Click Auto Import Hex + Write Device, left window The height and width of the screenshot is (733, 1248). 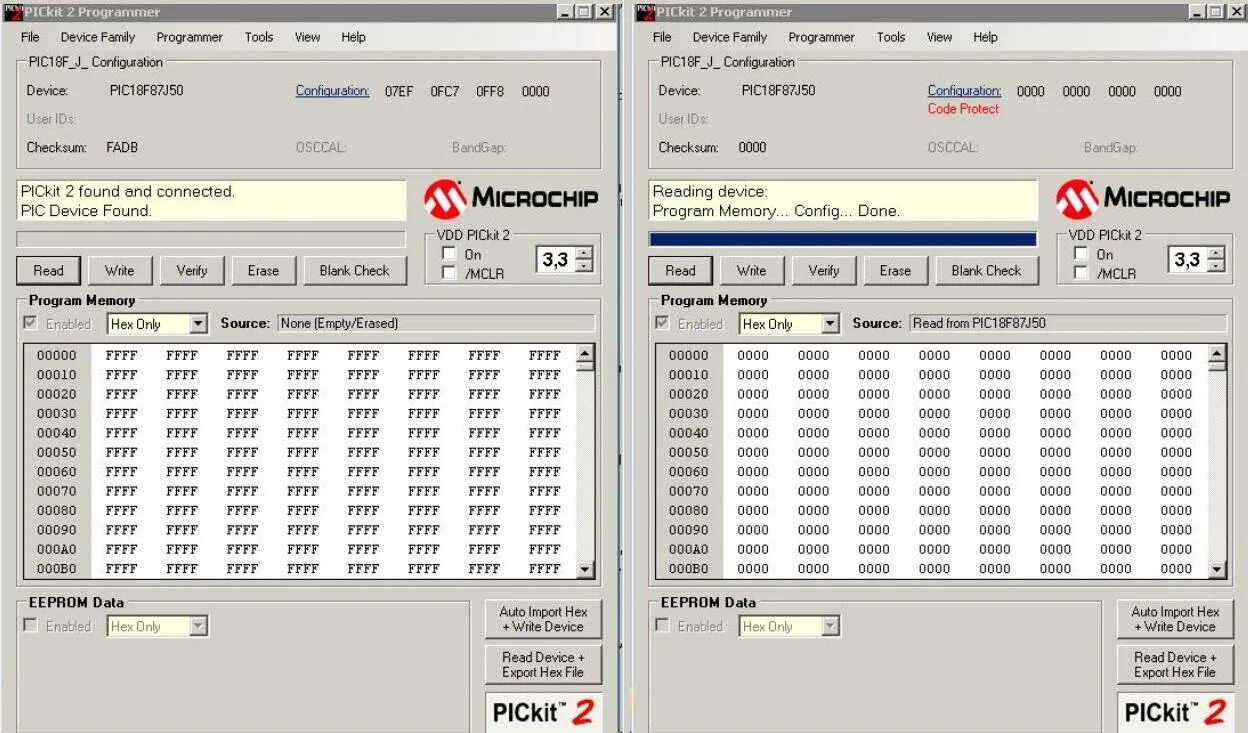pyautogui.click(x=543, y=619)
